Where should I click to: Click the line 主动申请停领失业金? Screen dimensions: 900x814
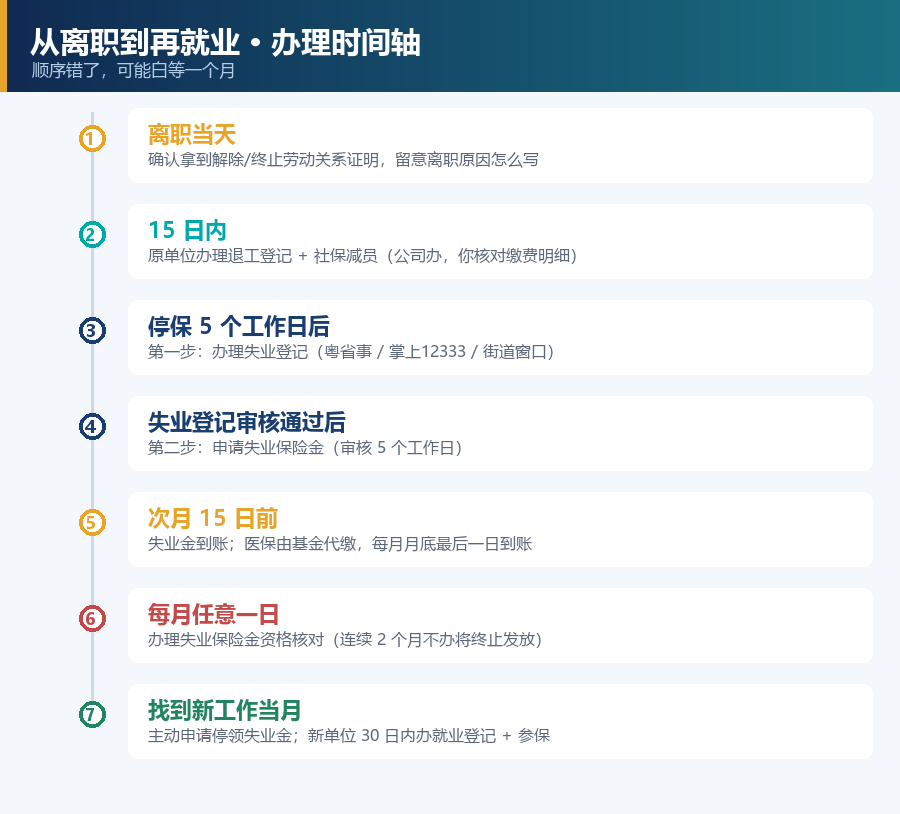click(x=349, y=735)
